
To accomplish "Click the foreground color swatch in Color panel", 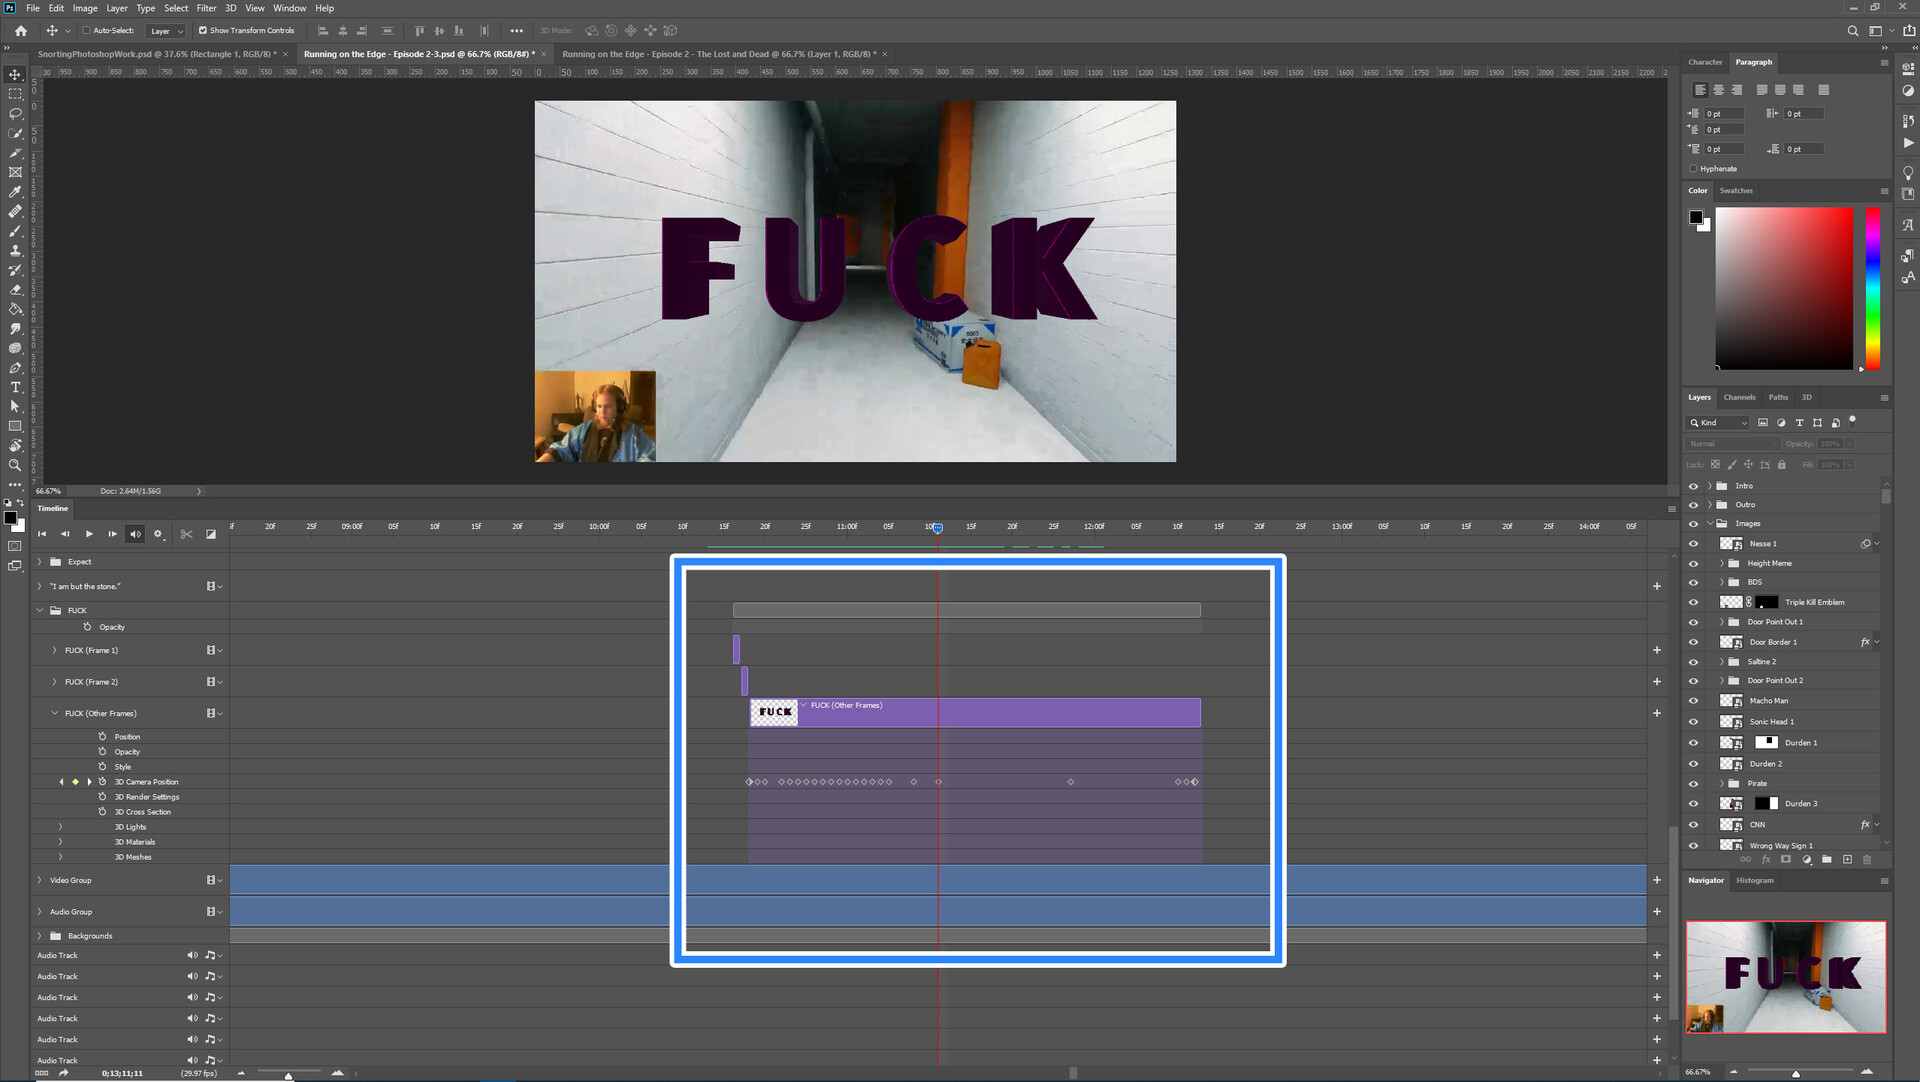I will pyautogui.click(x=1696, y=217).
